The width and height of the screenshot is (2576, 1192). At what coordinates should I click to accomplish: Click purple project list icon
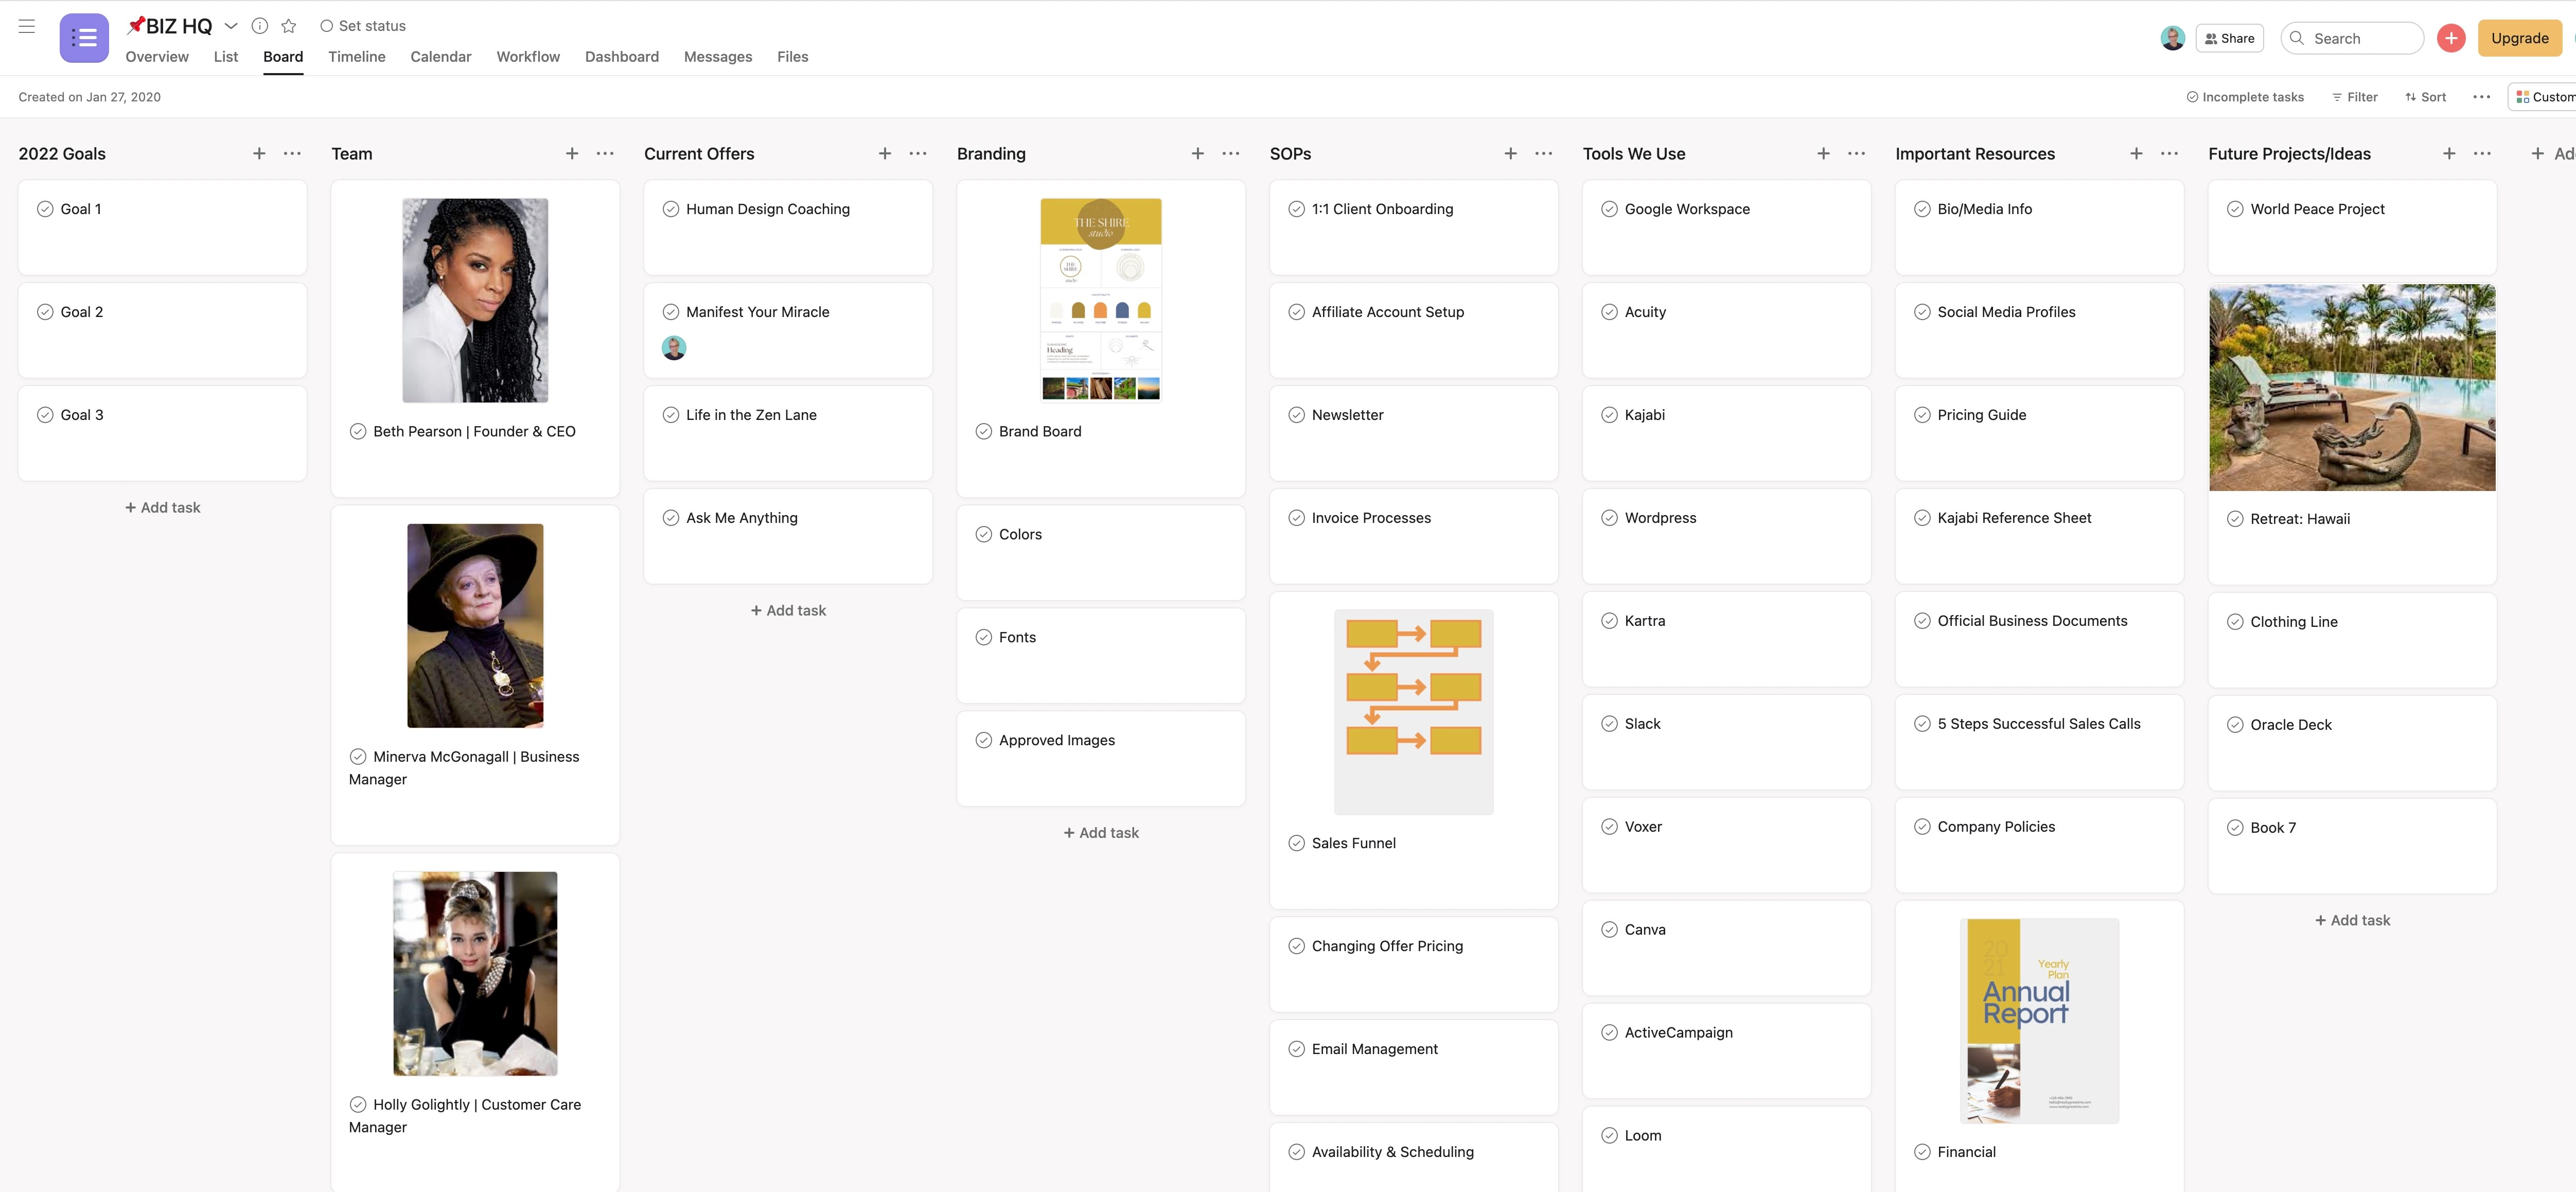pyautogui.click(x=84, y=38)
